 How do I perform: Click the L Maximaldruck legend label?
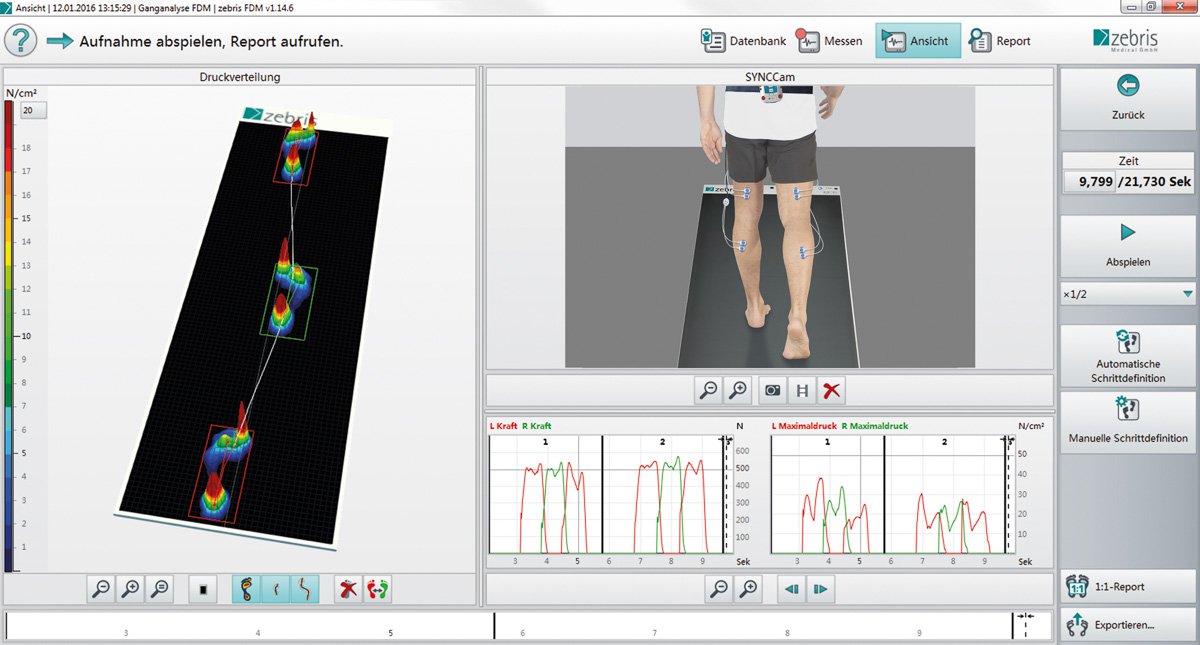coord(805,426)
